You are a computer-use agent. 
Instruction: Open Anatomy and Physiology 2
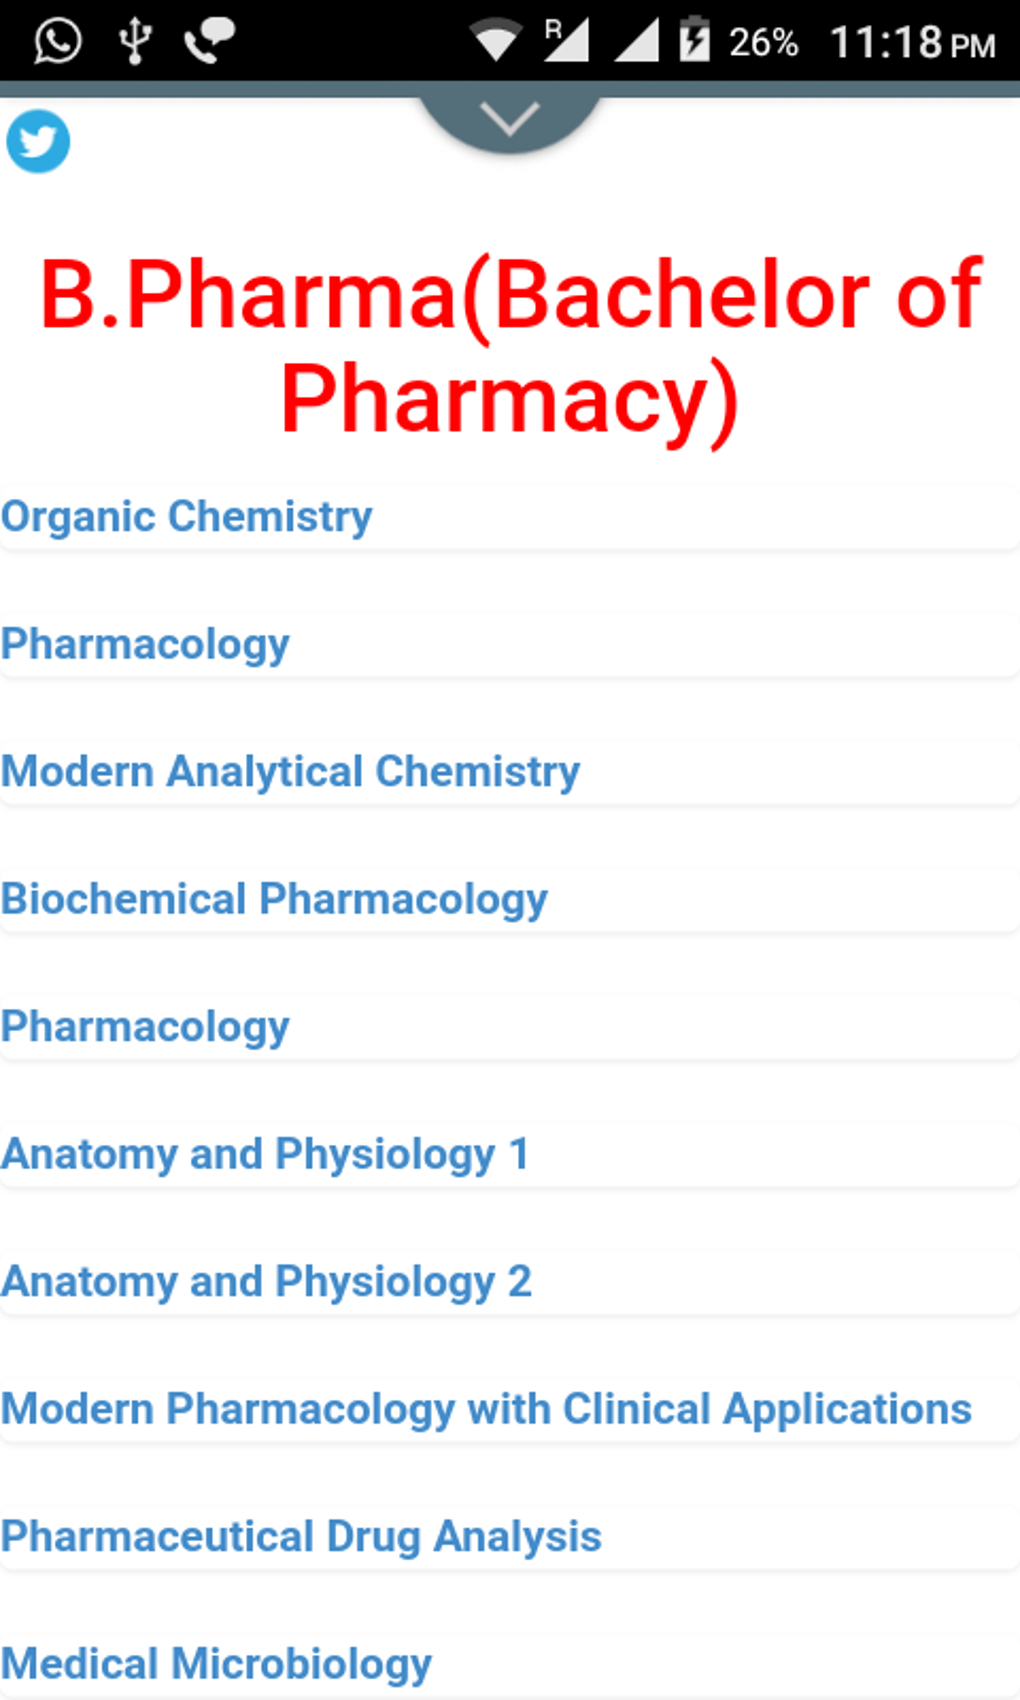tap(267, 1282)
